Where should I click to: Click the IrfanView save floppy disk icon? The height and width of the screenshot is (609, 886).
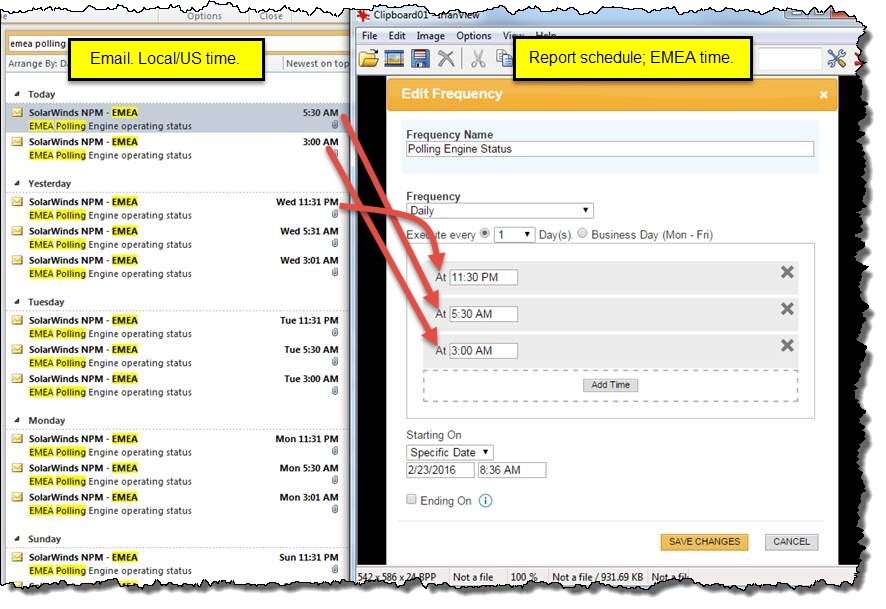point(420,58)
